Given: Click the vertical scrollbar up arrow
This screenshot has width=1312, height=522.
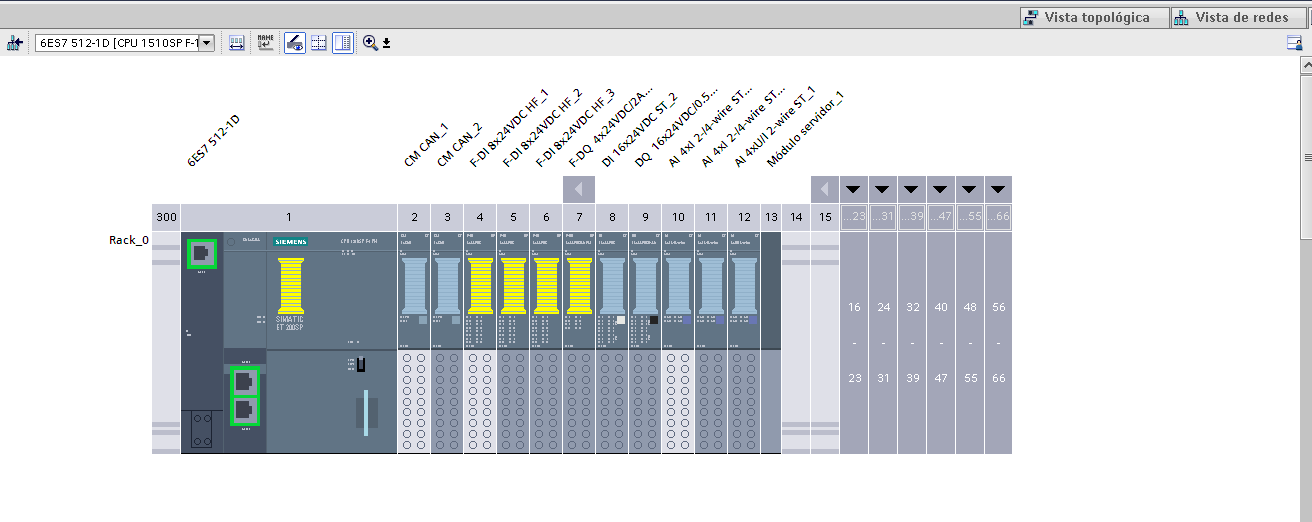Looking at the screenshot, I should (x=1306, y=63).
